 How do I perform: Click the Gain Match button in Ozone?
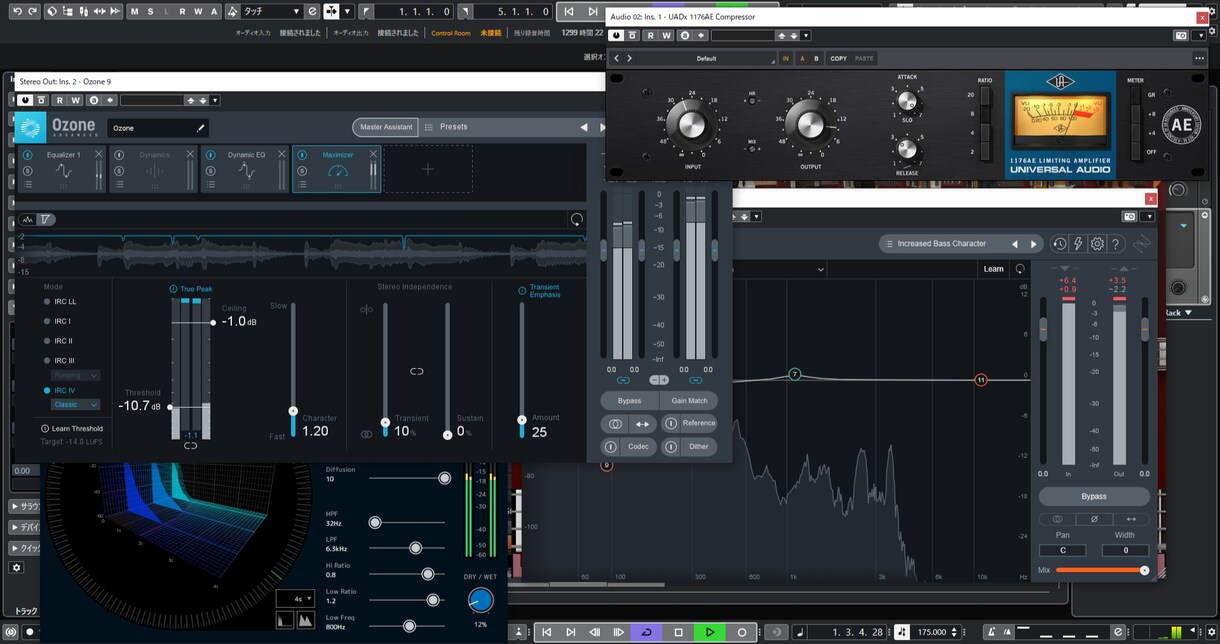click(x=689, y=400)
